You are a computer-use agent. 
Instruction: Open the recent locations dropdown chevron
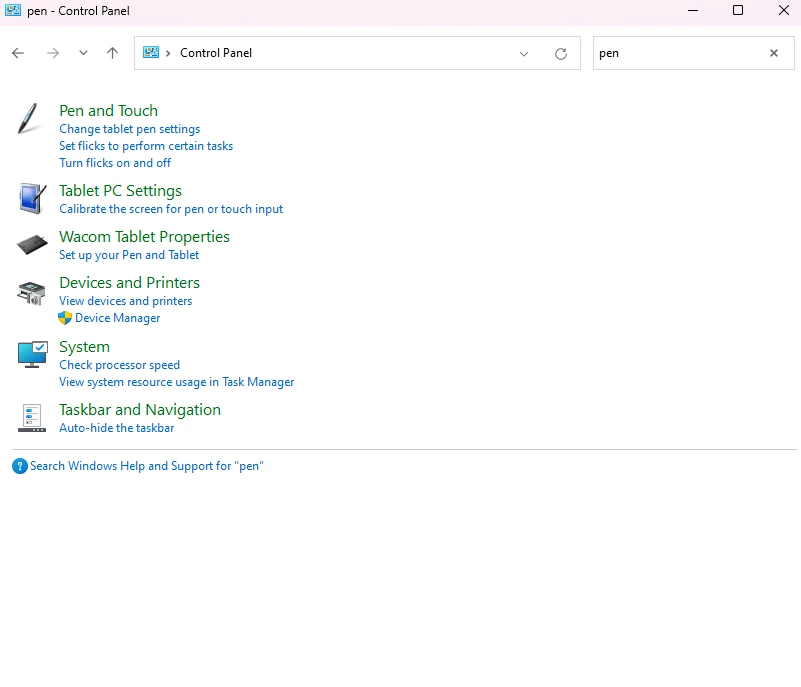click(x=83, y=53)
